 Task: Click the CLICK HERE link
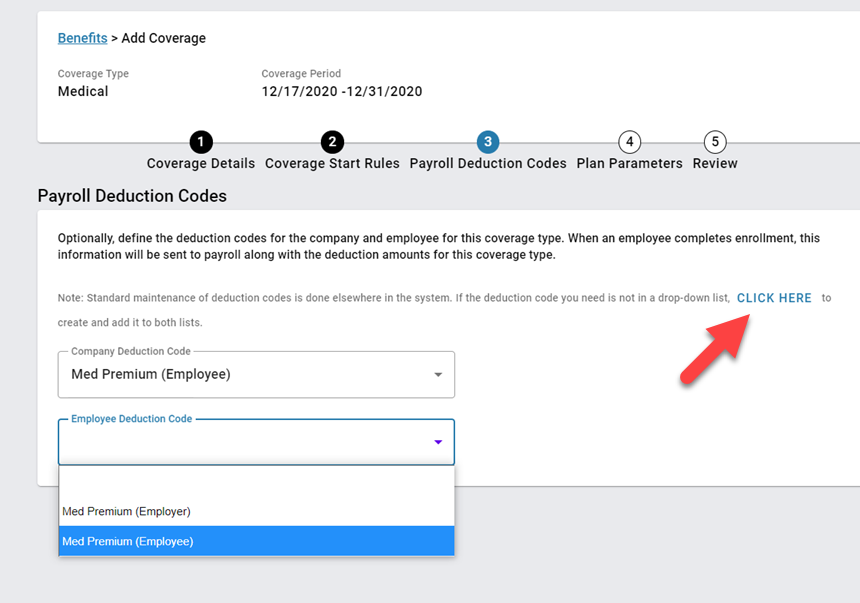click(774, 298)
